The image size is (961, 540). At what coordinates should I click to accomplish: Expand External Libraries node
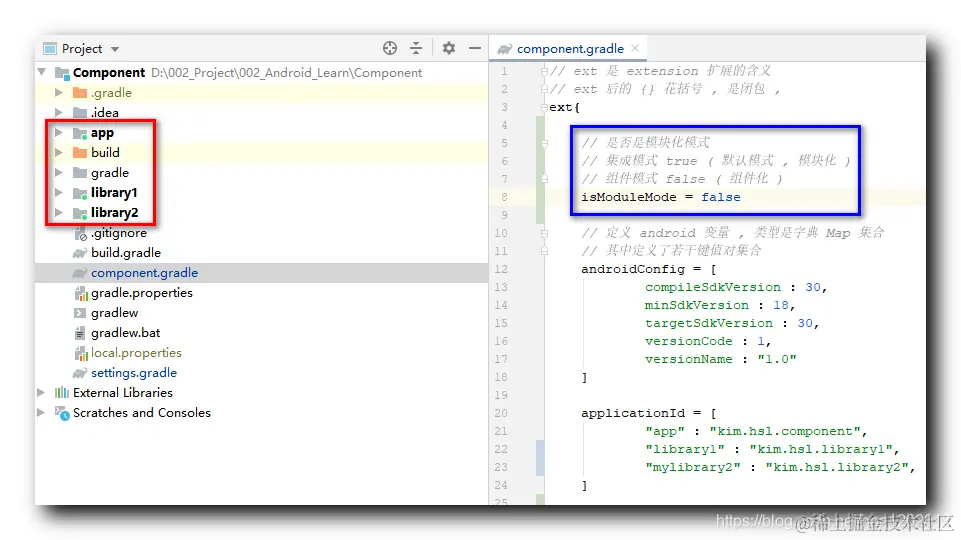42,392
